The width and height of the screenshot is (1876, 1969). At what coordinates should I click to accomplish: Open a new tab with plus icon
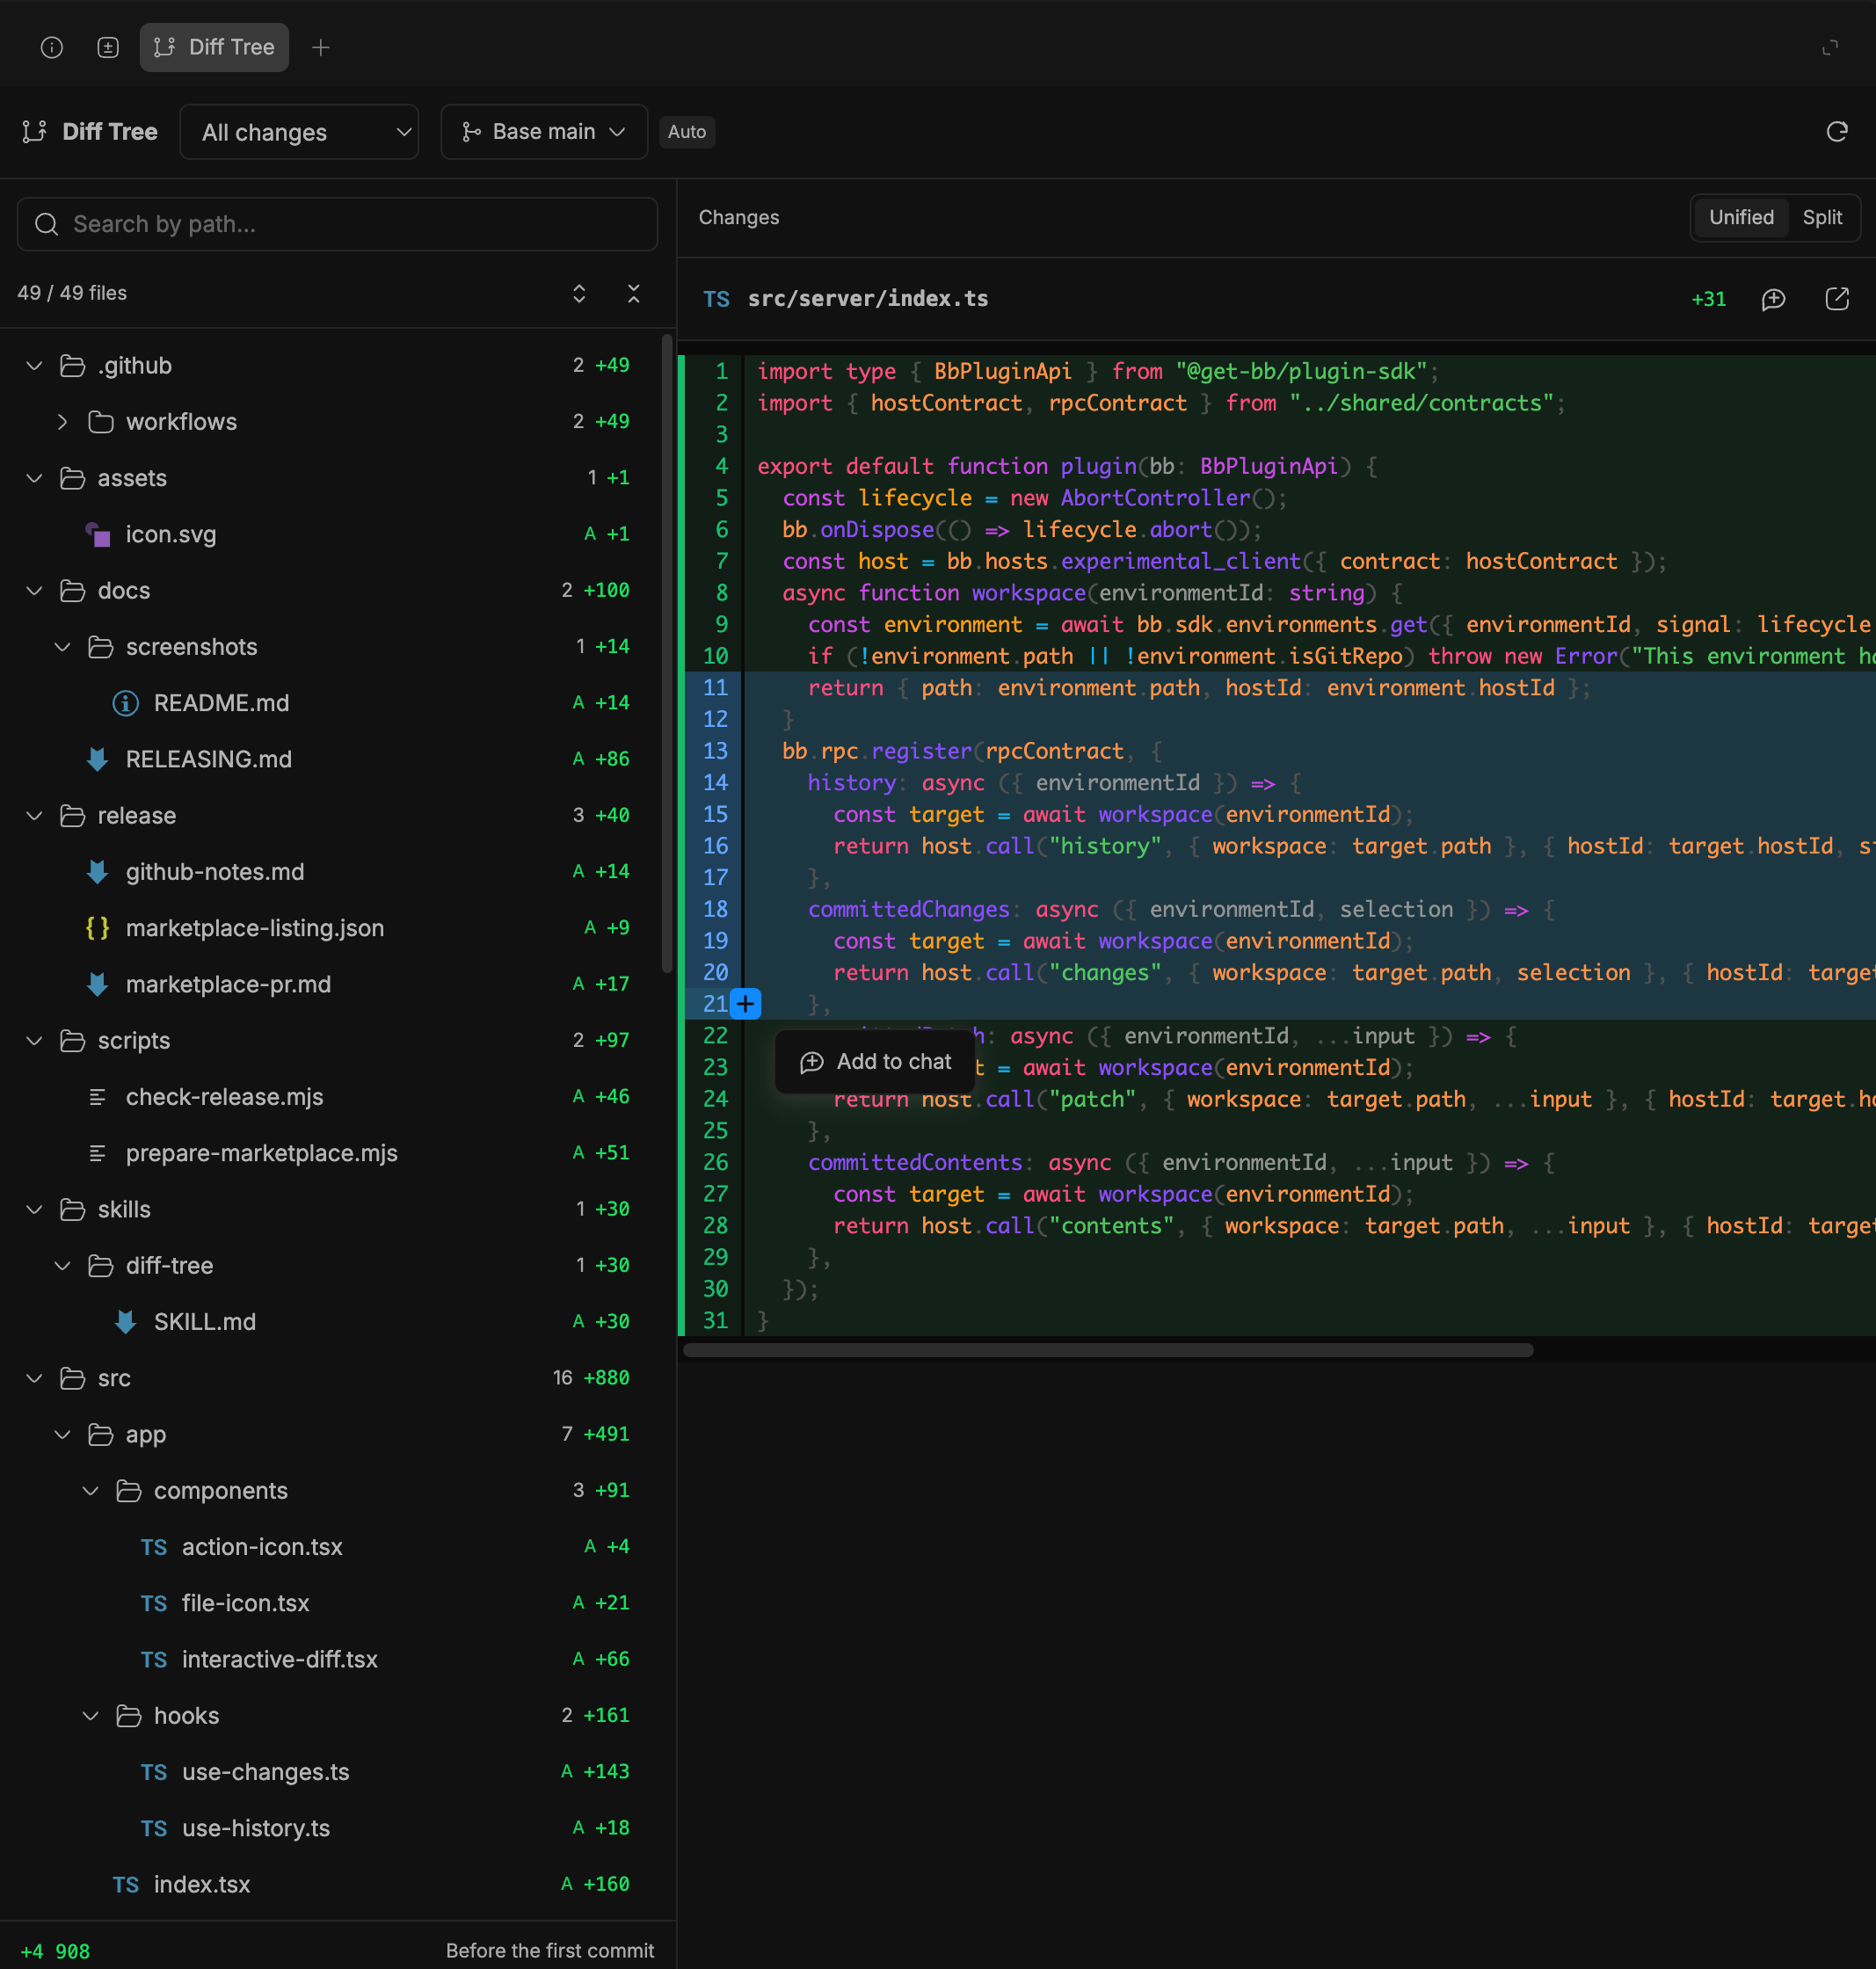[x=320, y=47]
